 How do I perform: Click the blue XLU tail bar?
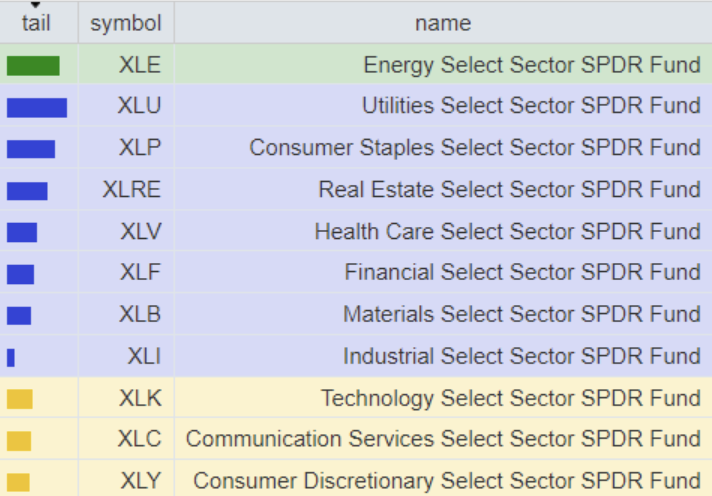[x=37, y=107]
